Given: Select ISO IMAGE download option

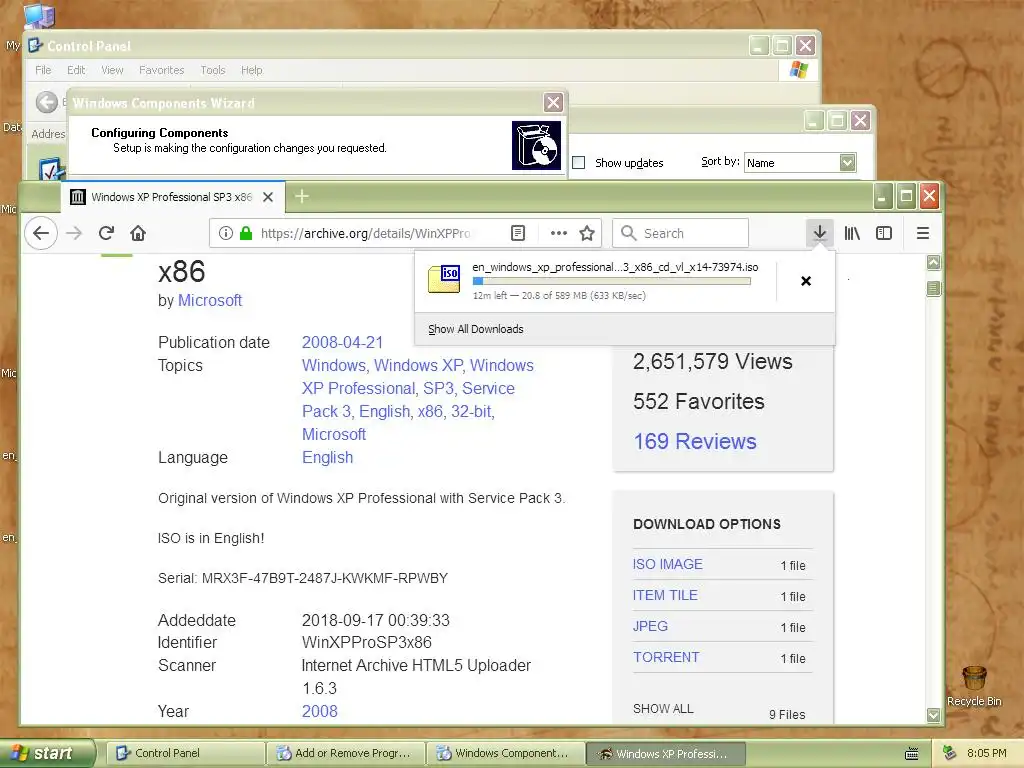Looking at the screenshot, I should pyautogui.click(x=667, y=564).
